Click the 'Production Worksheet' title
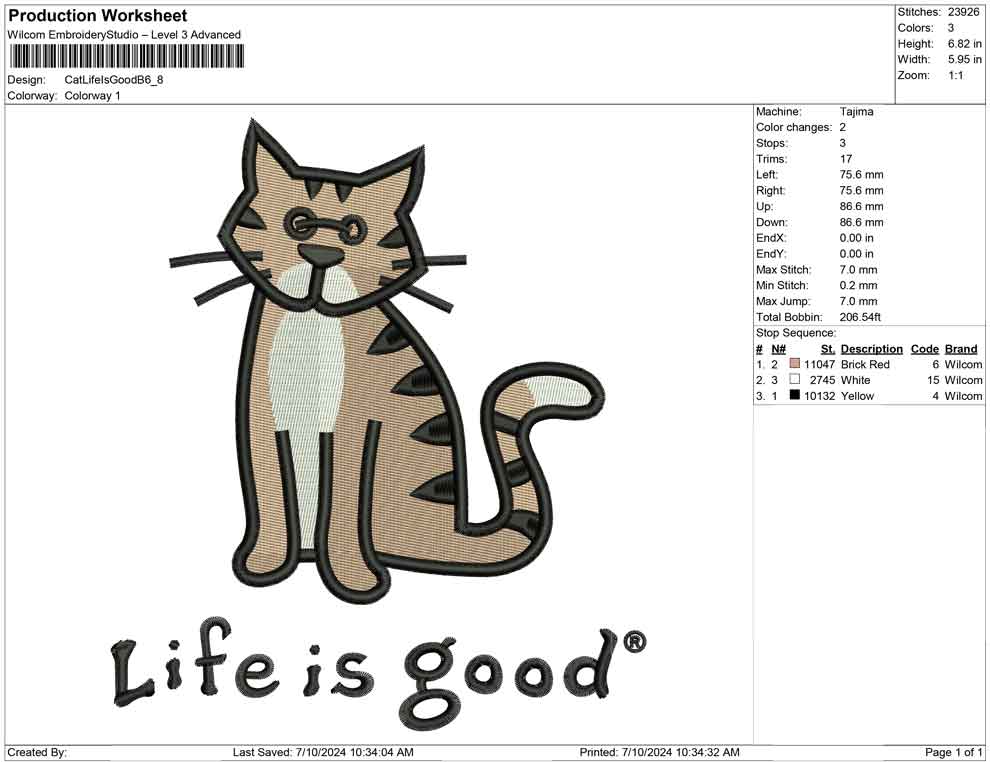Image resolution: width=990 pixels, height=762 pixels. (98, 16)
